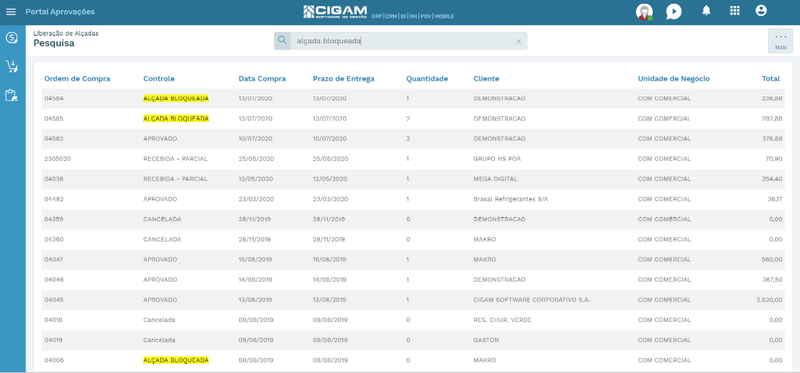Sort by Prazo de Entrega column
Screen dimensions: 800x373
(343, 79)
